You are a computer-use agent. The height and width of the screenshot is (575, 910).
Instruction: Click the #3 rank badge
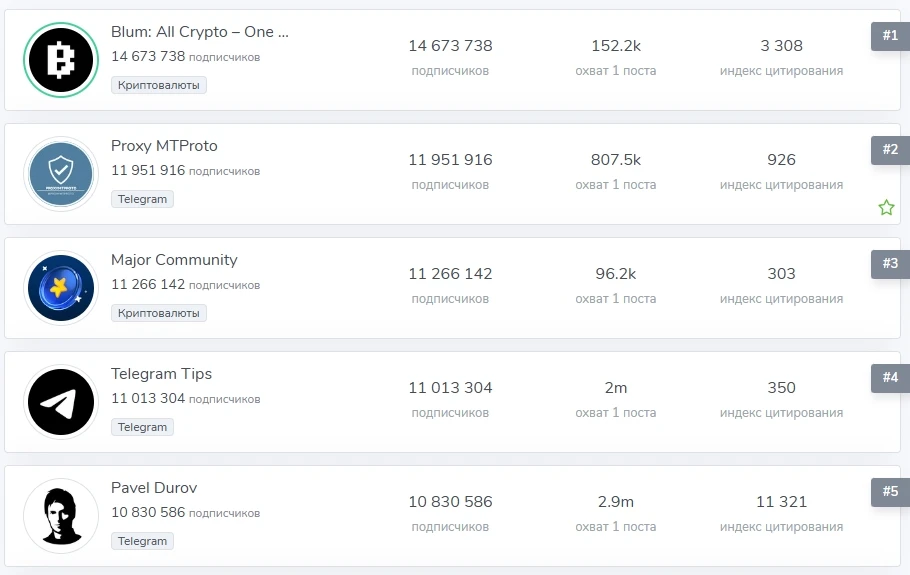890,263
